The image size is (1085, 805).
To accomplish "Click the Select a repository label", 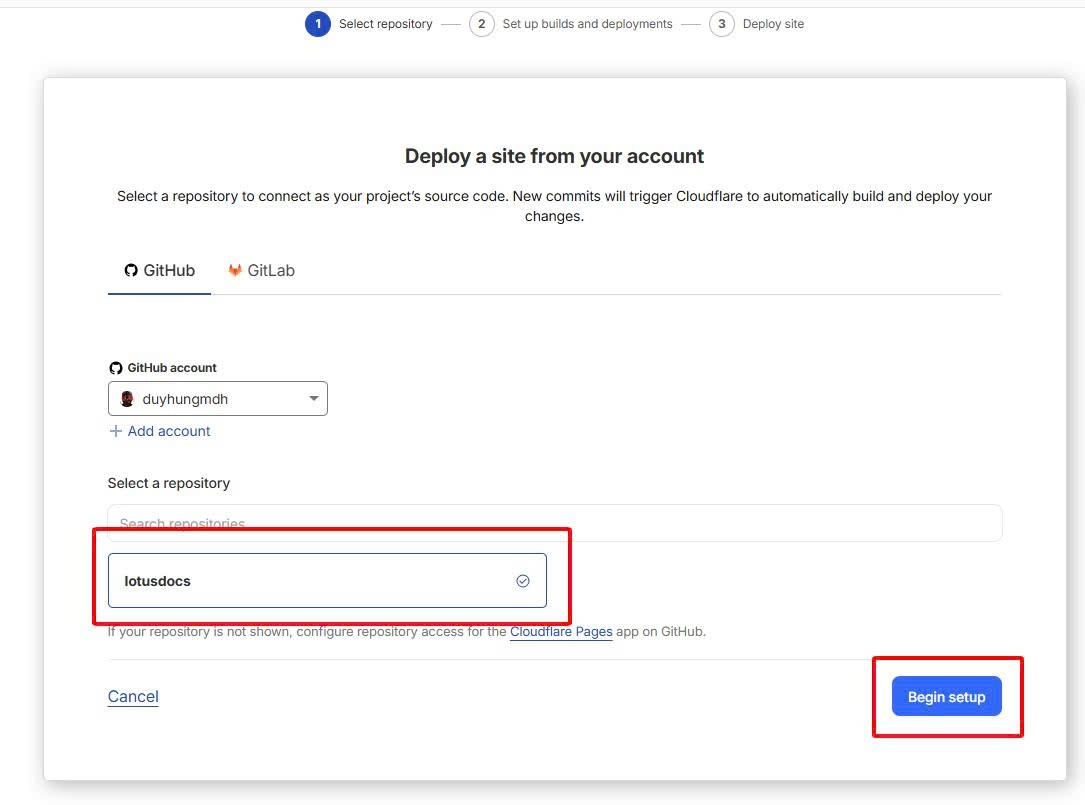I will pos(169,483).
